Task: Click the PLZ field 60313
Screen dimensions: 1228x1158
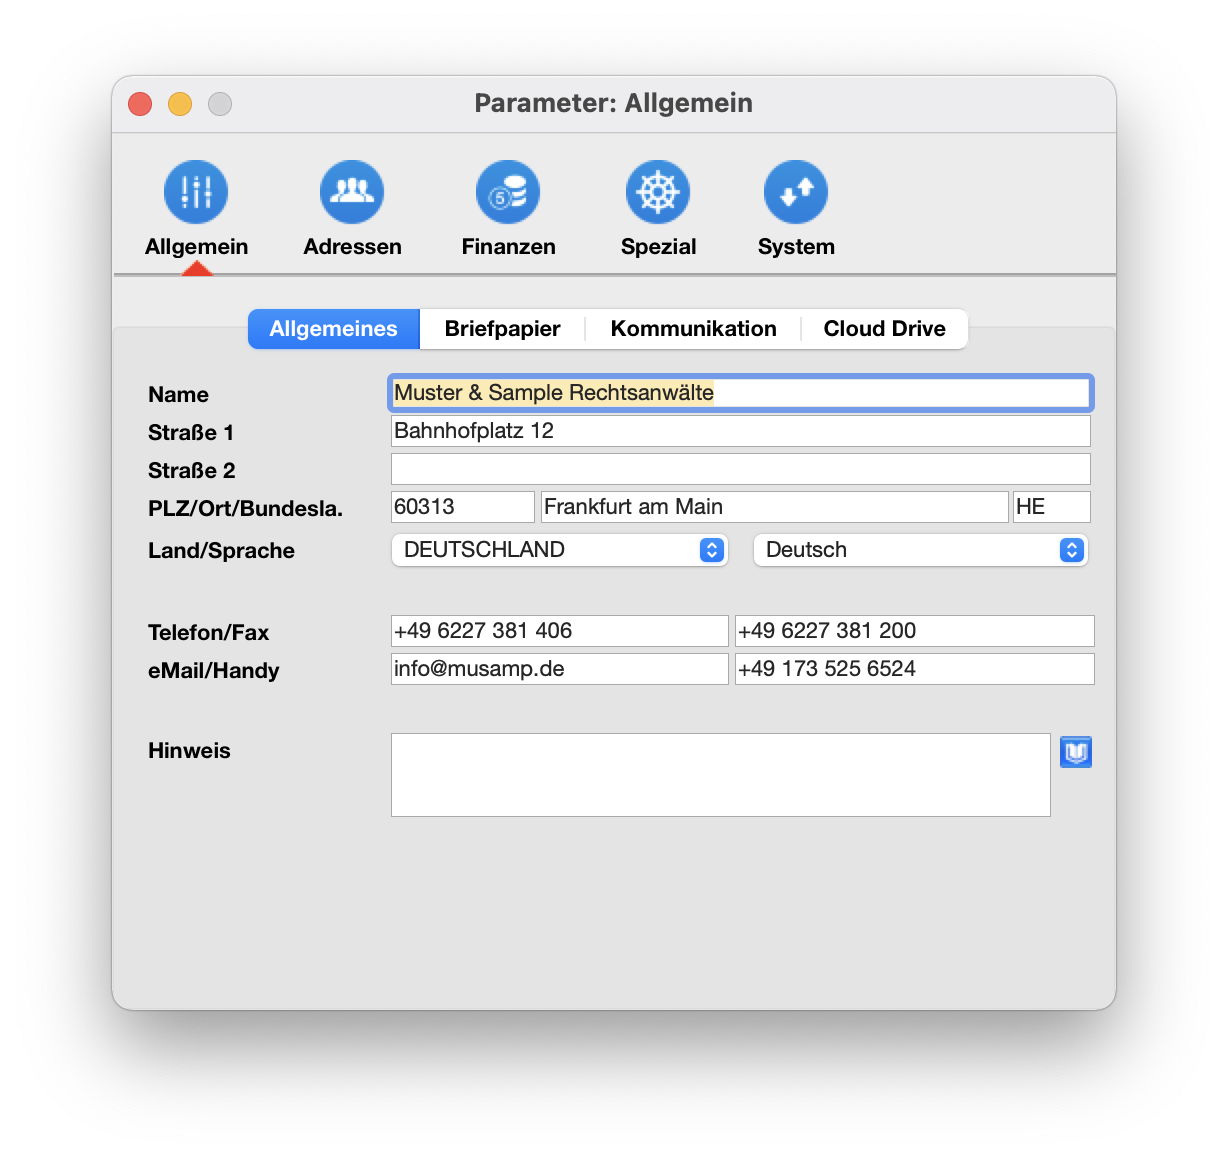Action: [463, 507]
